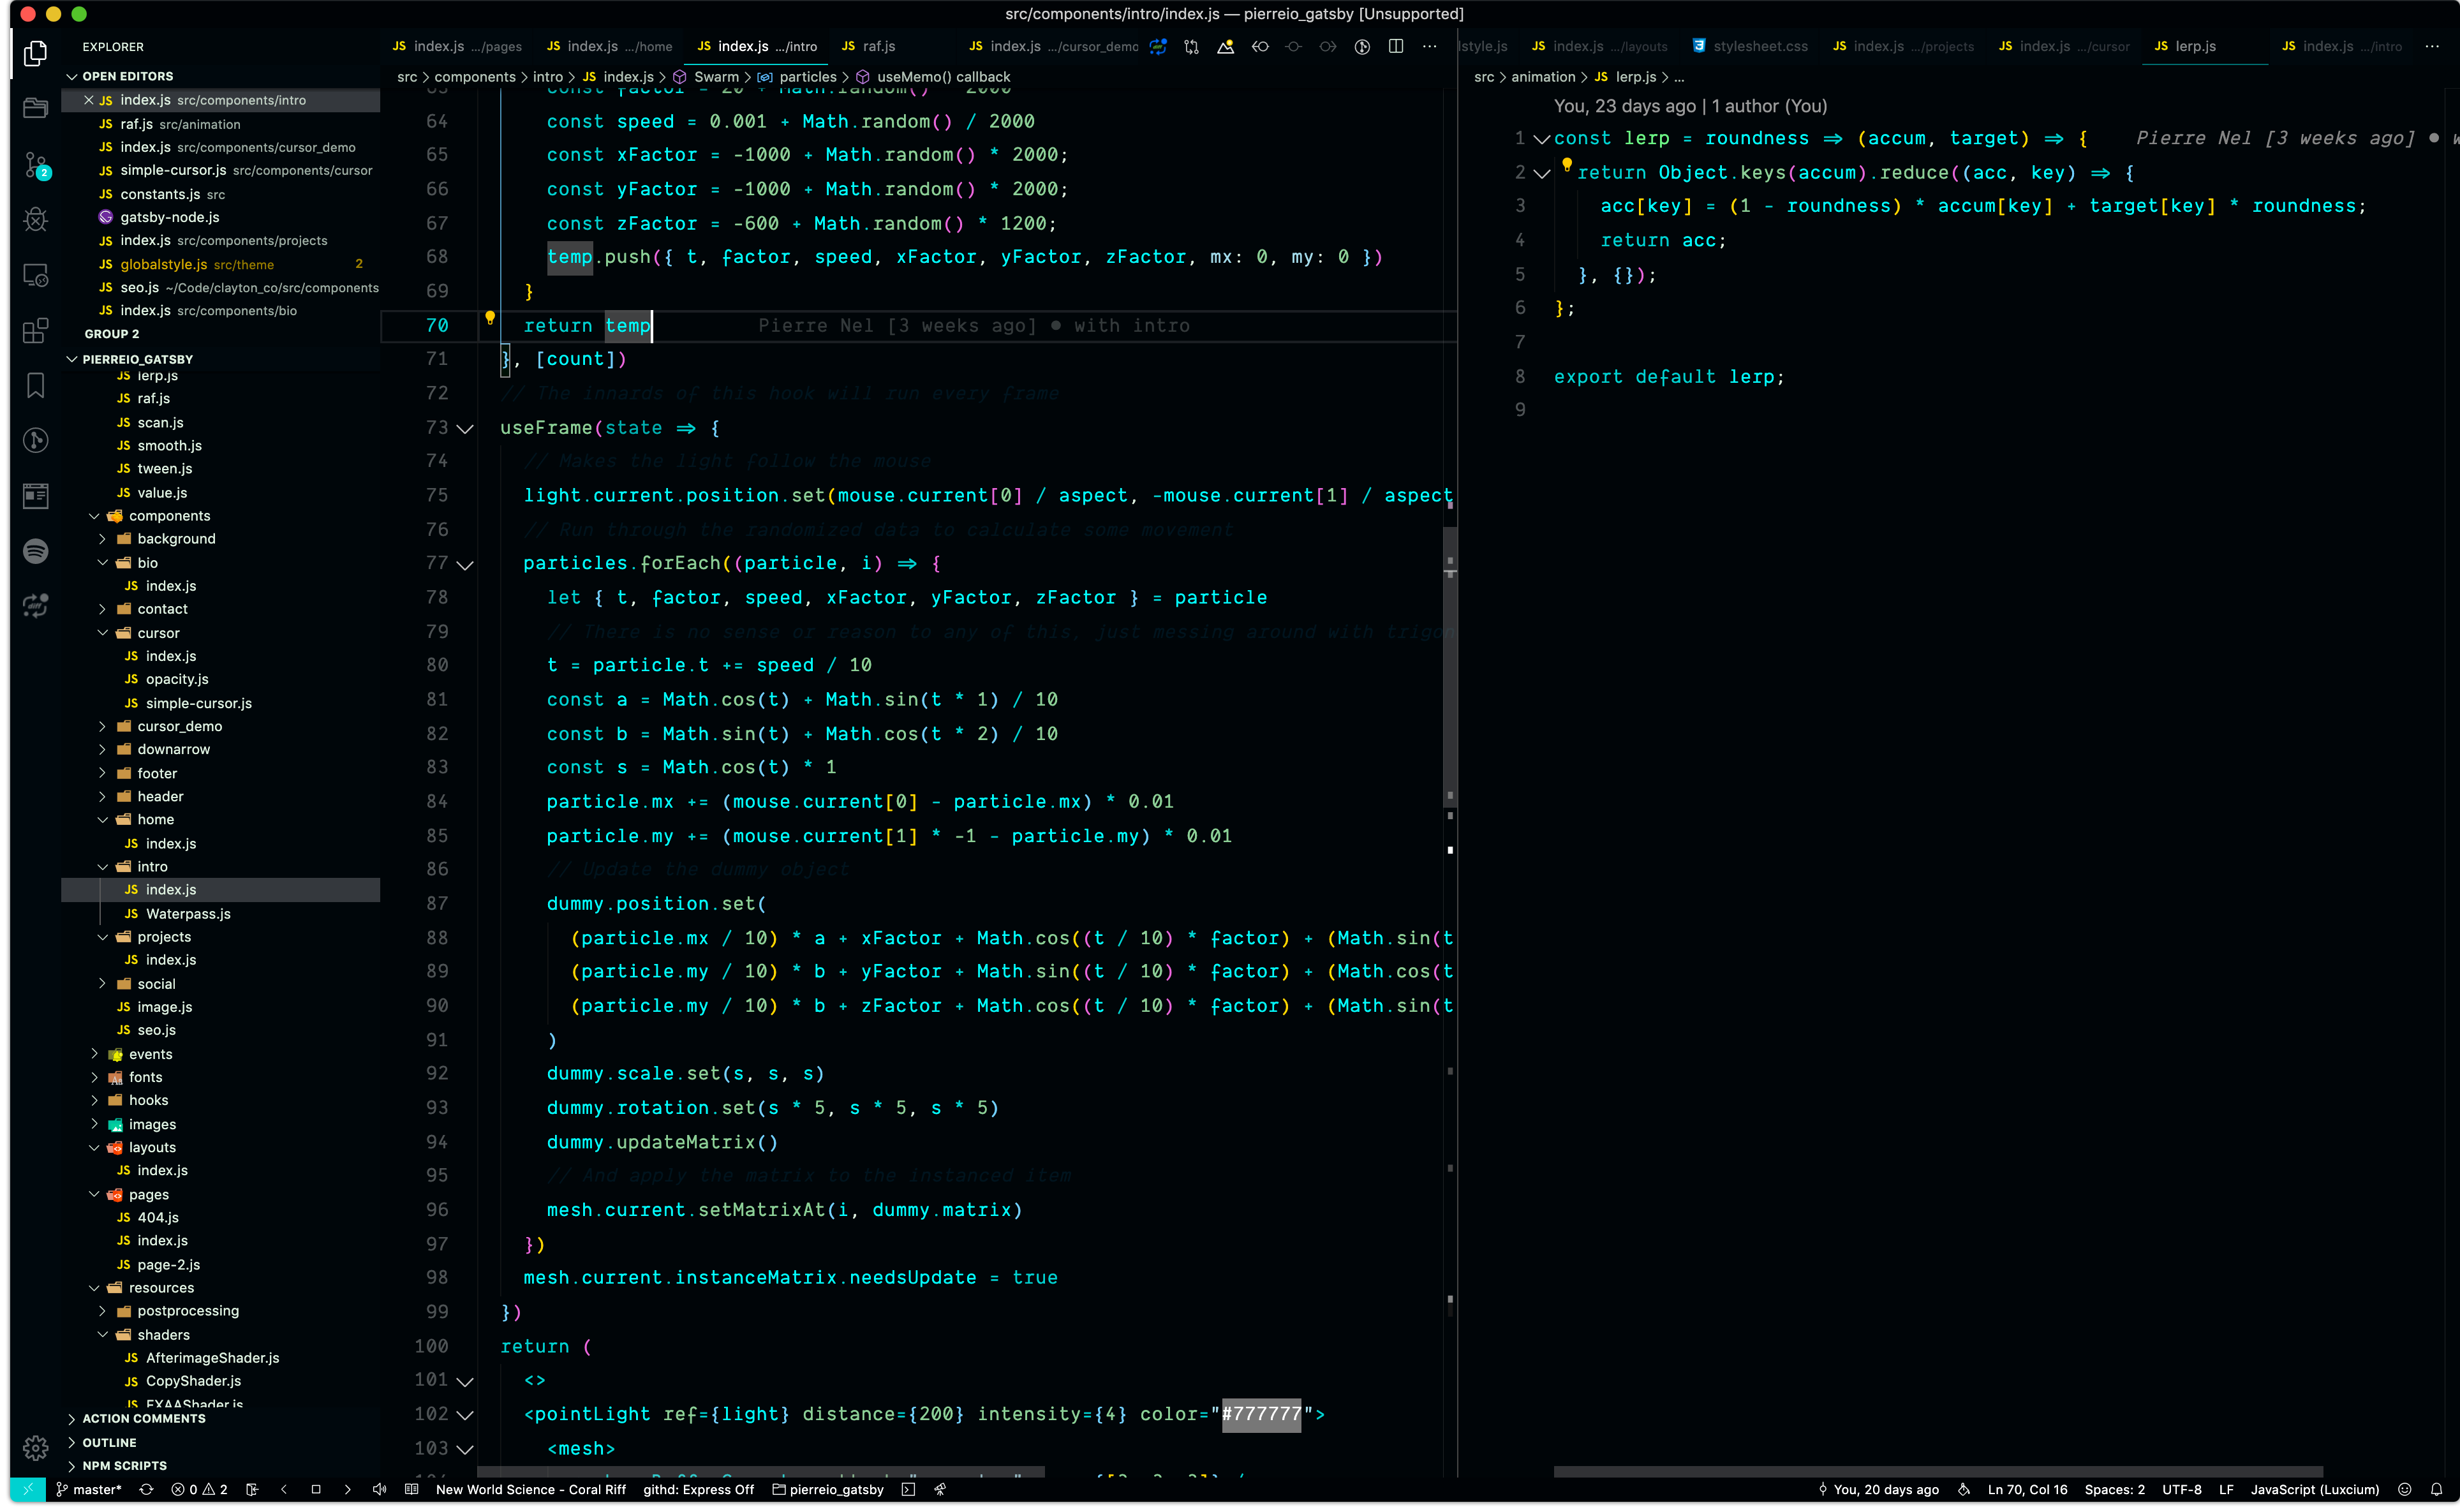This screenshot has width=2460, height=1512.
Task: Click the errors and warnings count
Action: [199, 1489]
